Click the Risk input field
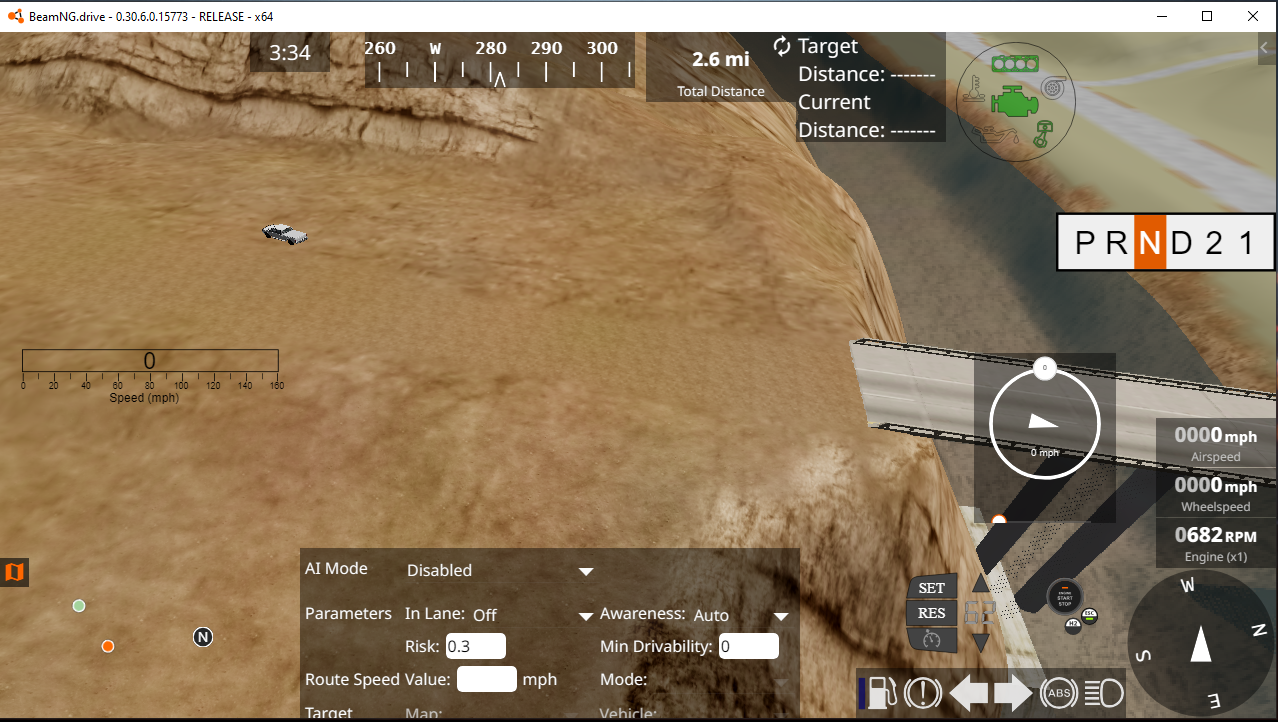The width and height of the screenshot is (1278, 722). coord(476,646)
